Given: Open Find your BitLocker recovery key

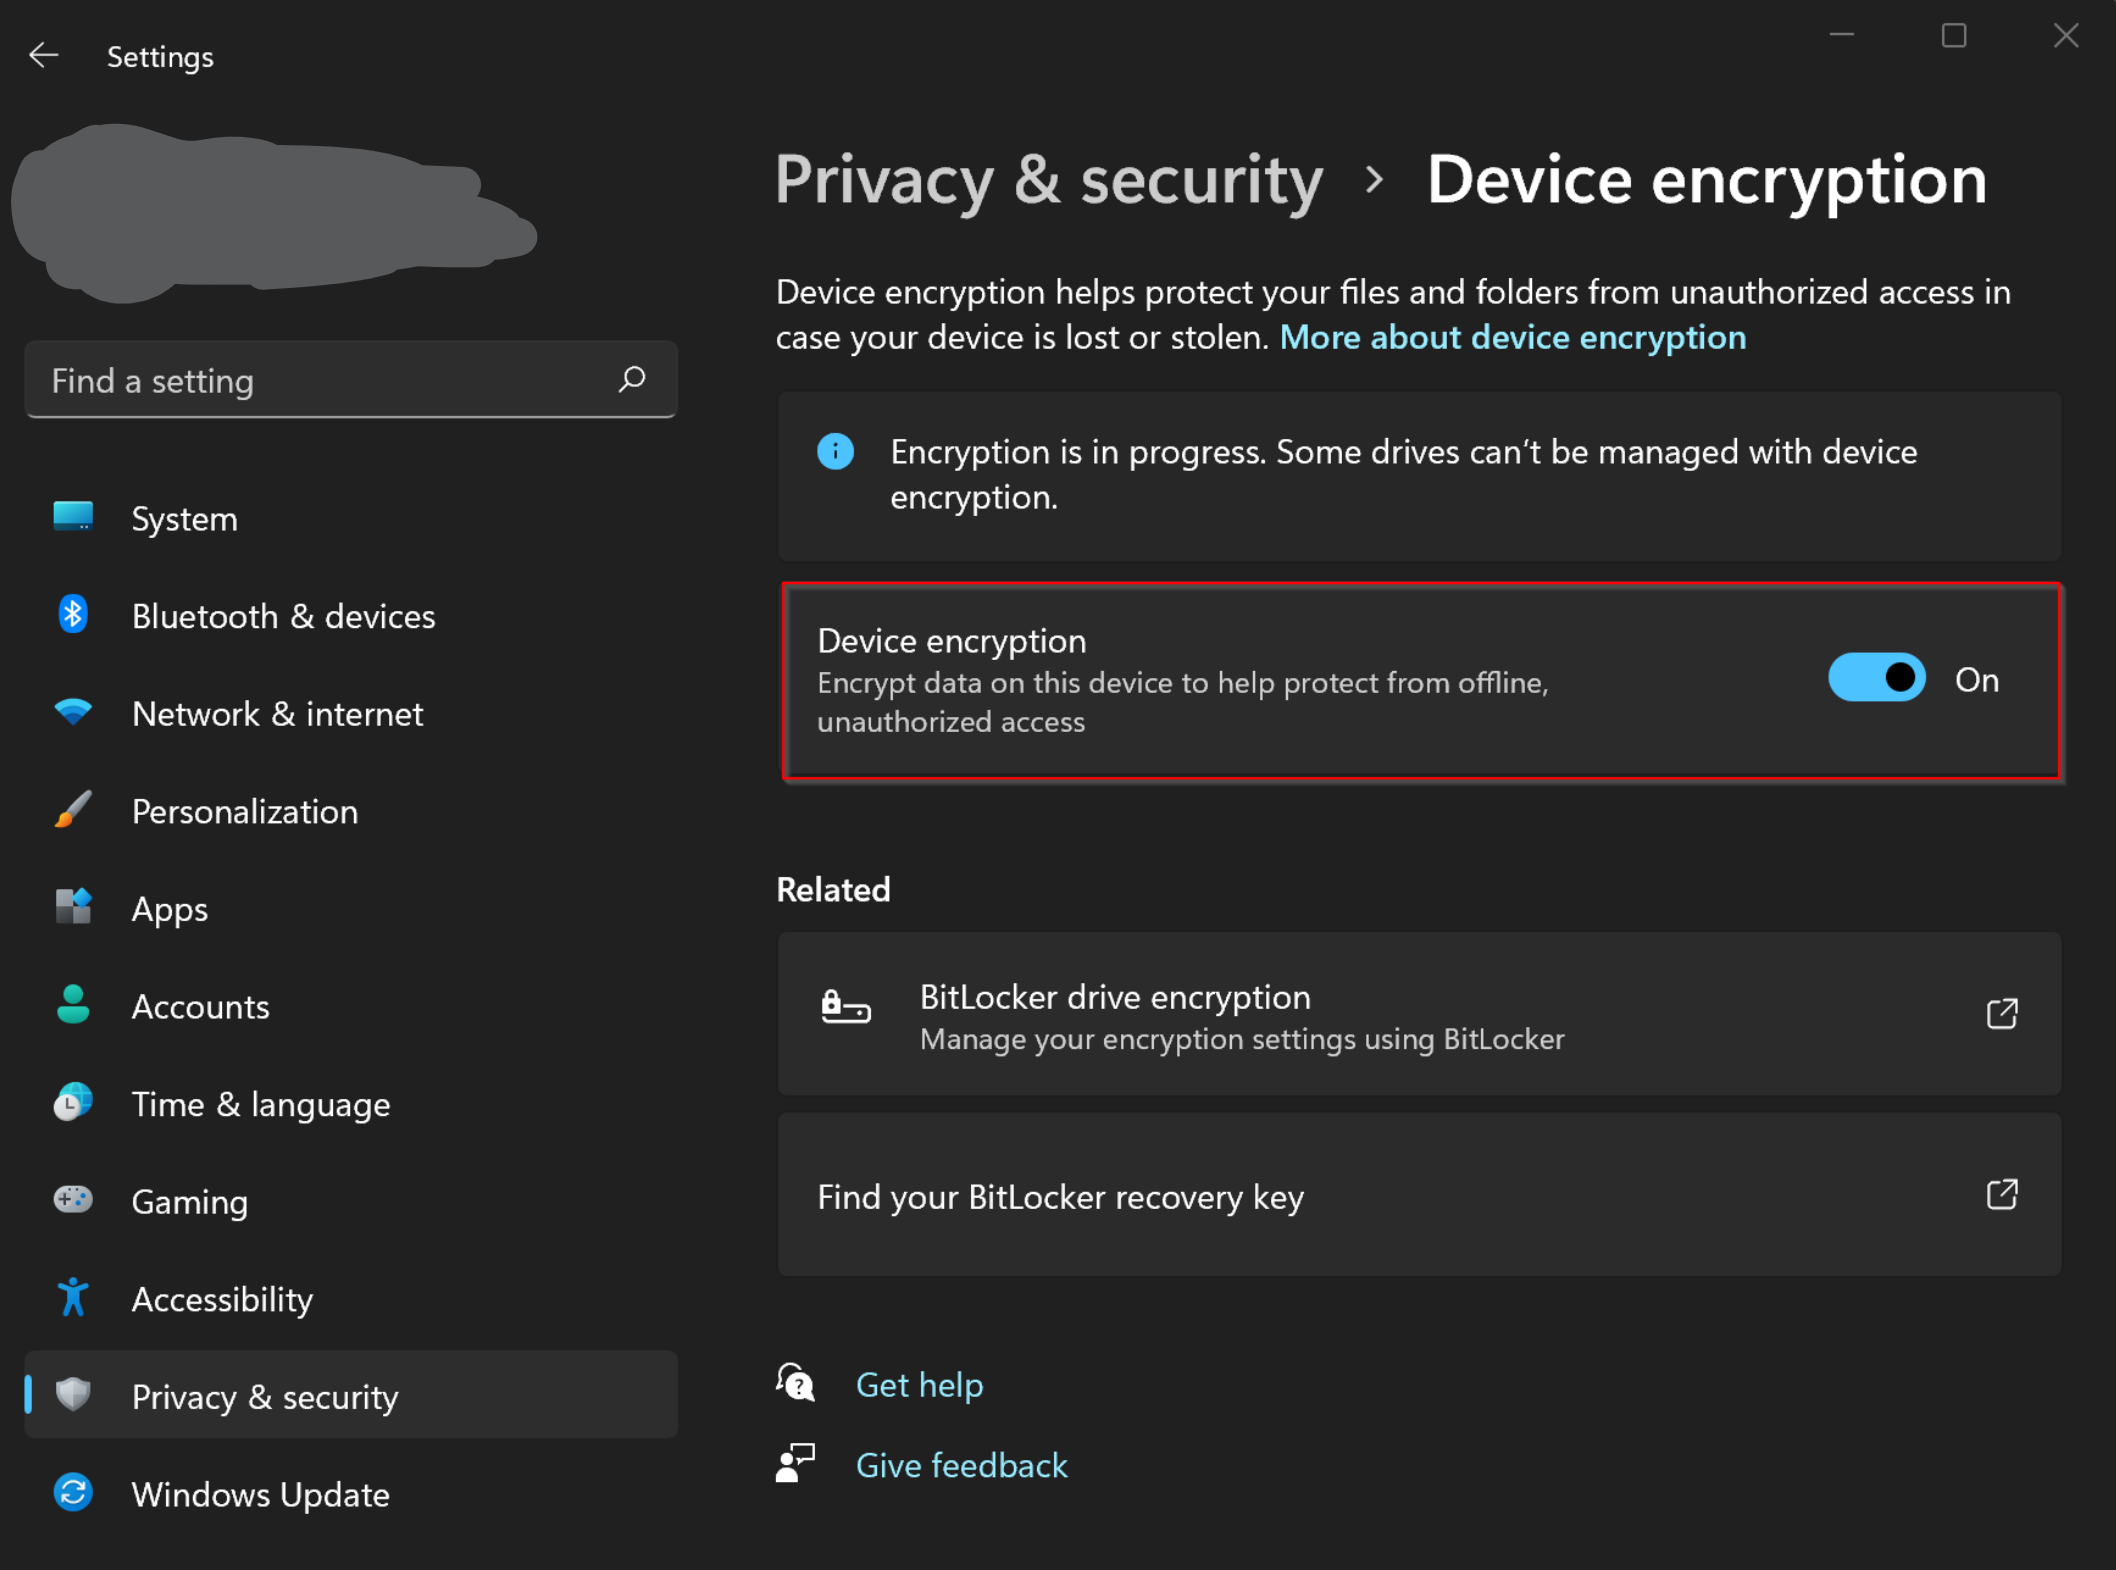Looking at the screenshot, I should [1419, 1195].
